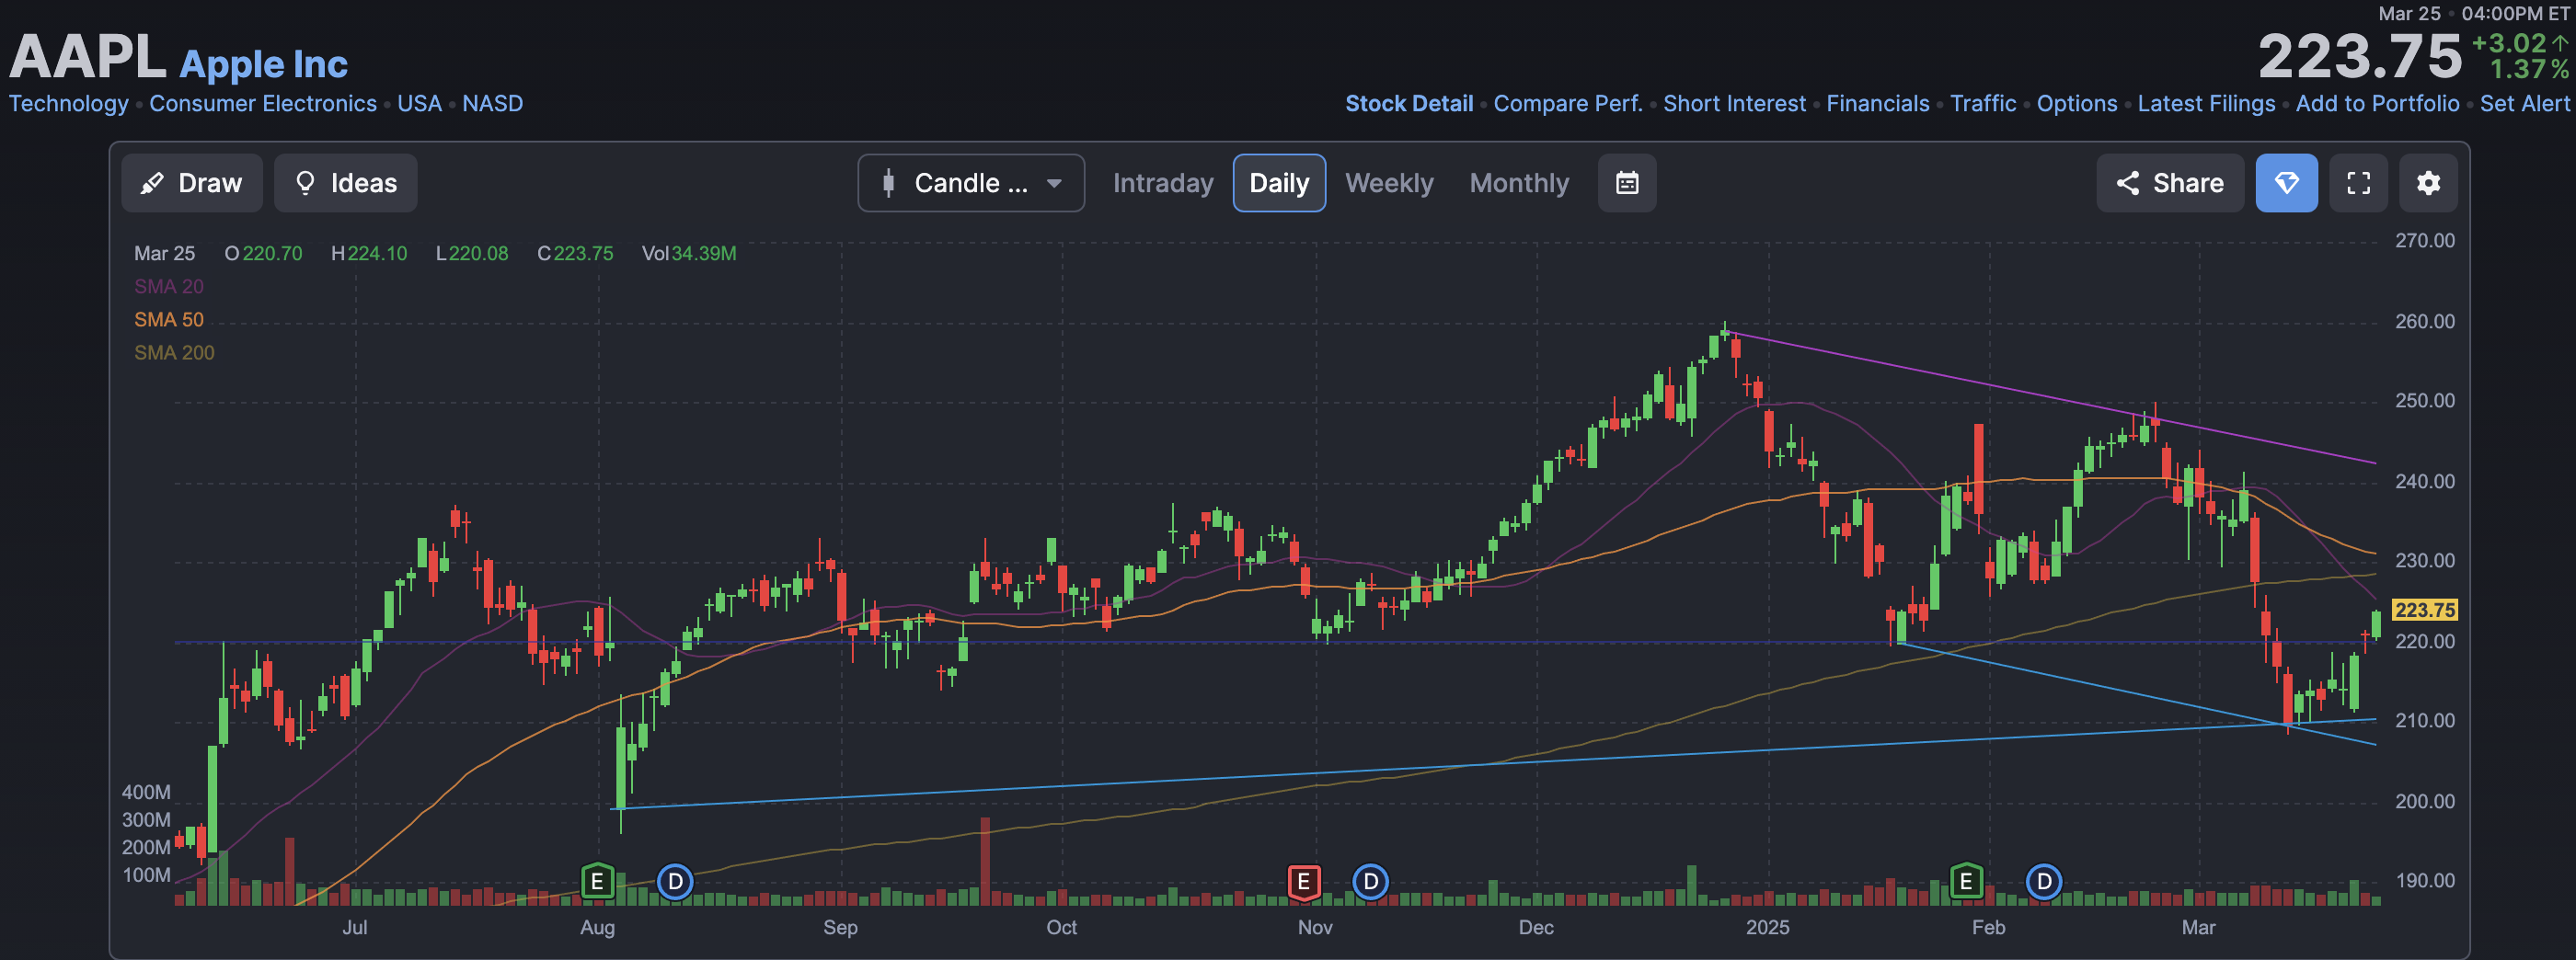This screenshot has width=2576, height=960.
Task: Click the SMA 50 indicator label
Action: click(x=169, y=319)
